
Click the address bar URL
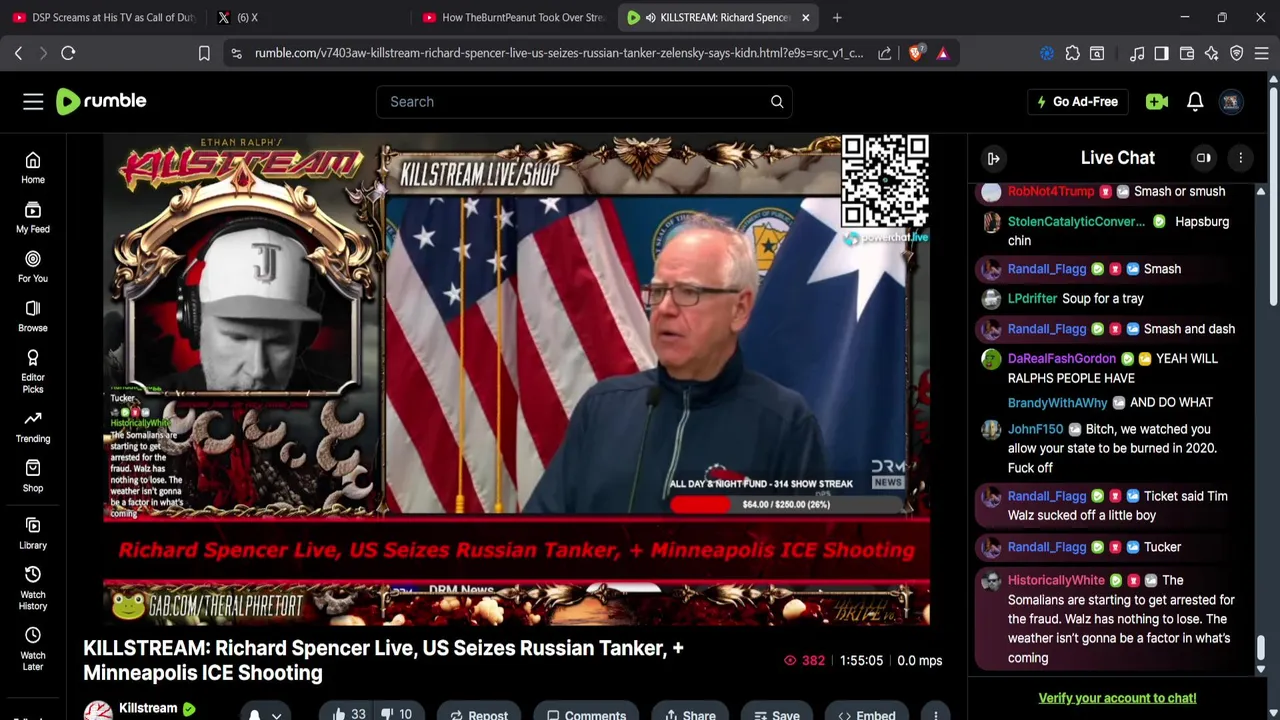point(558,53)
